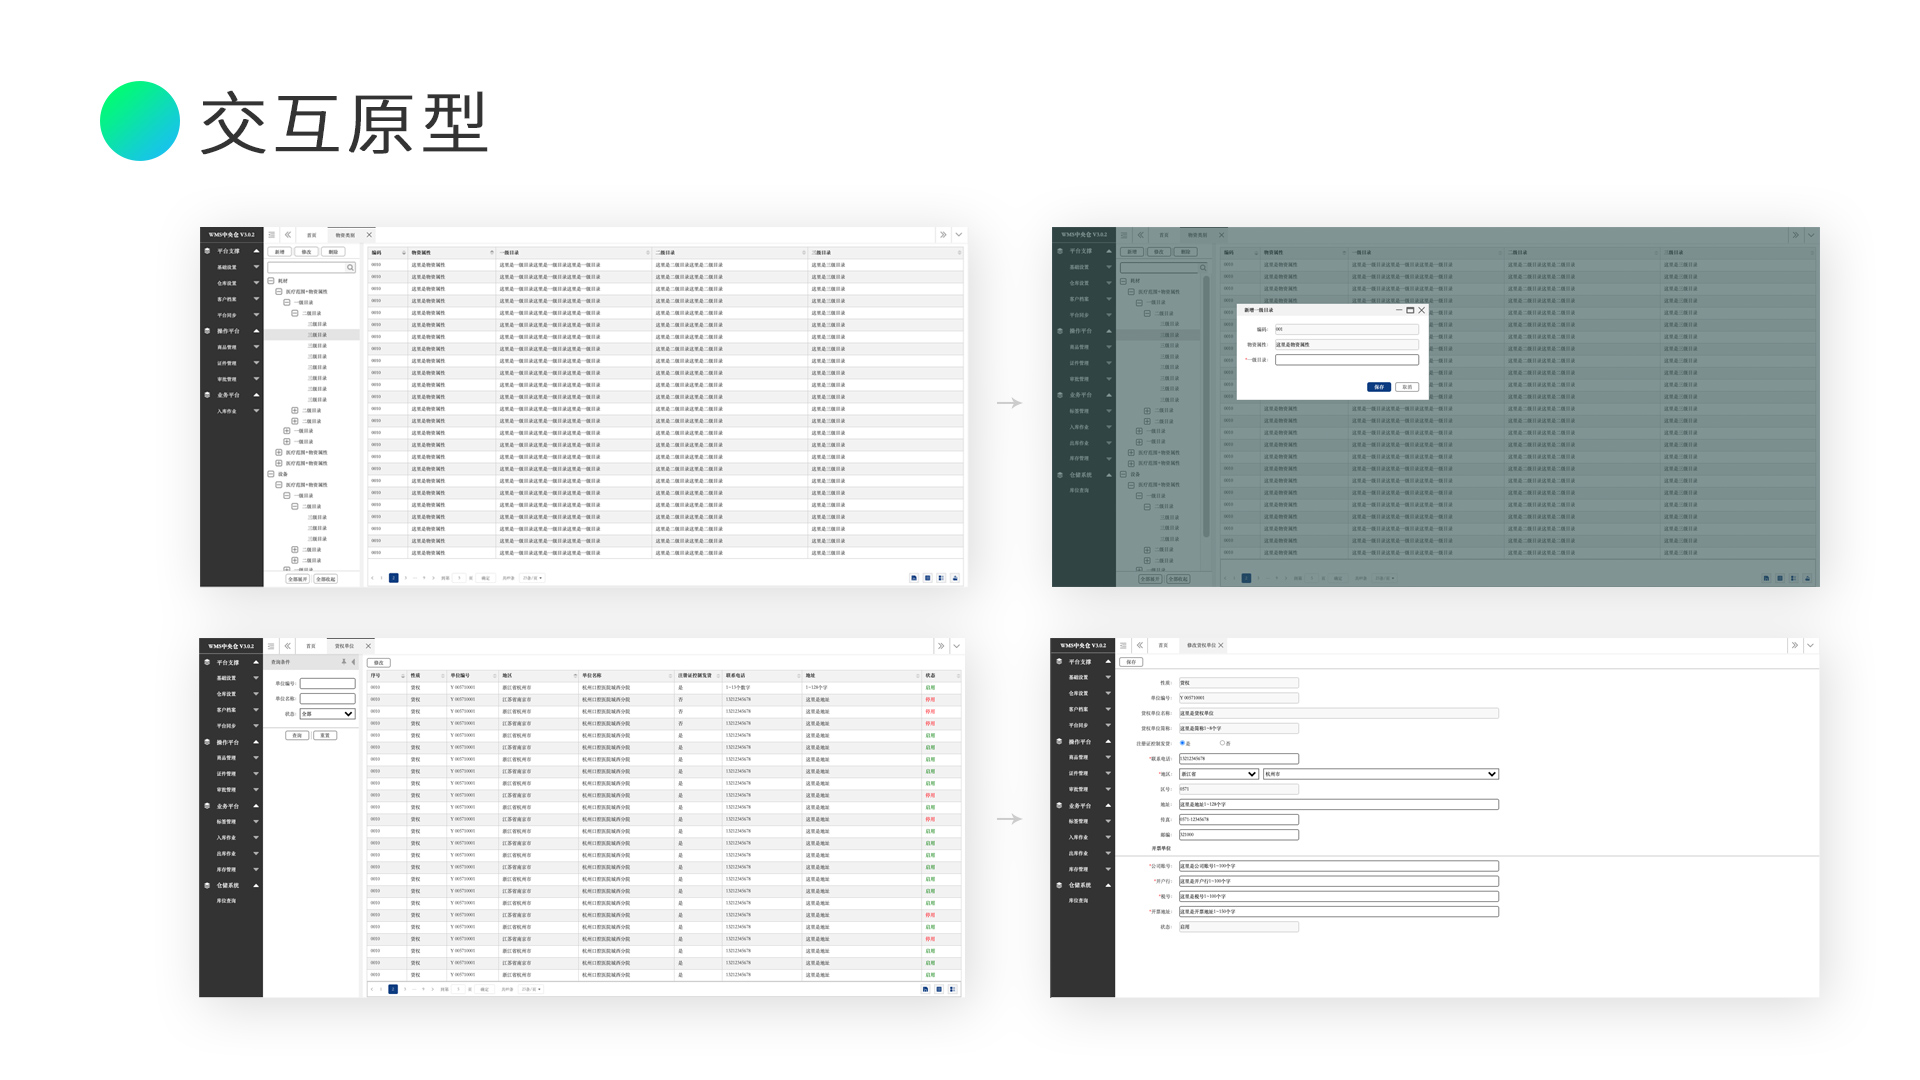Click blue 保存 button in 新增一级目录 dialog
The width and height of the screenshot is (1920, 1080).
click(x=1379, y=387)
